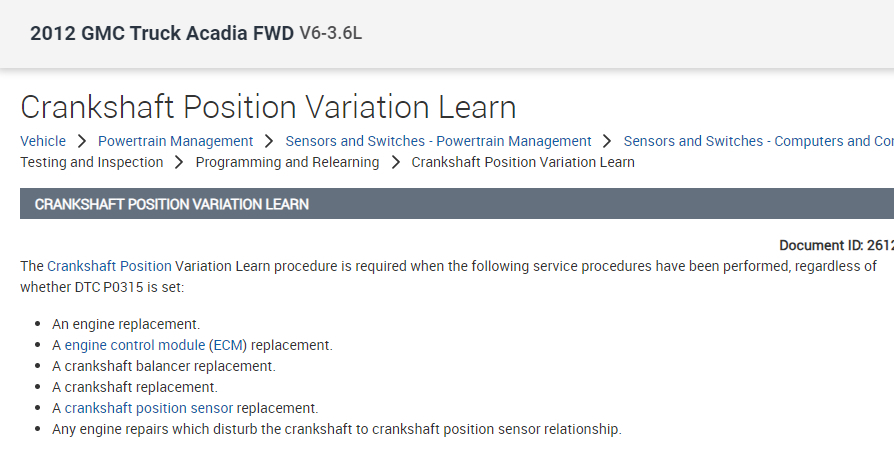894x467 pixels.
Task: Click the ECM abbreviation link
Action: [x=228, y=345]
